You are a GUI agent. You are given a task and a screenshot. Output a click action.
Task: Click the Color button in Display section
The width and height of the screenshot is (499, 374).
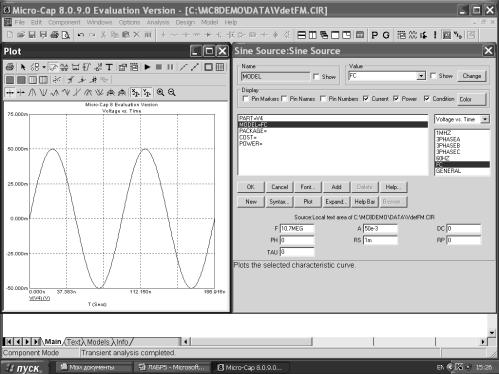(471, 99)
